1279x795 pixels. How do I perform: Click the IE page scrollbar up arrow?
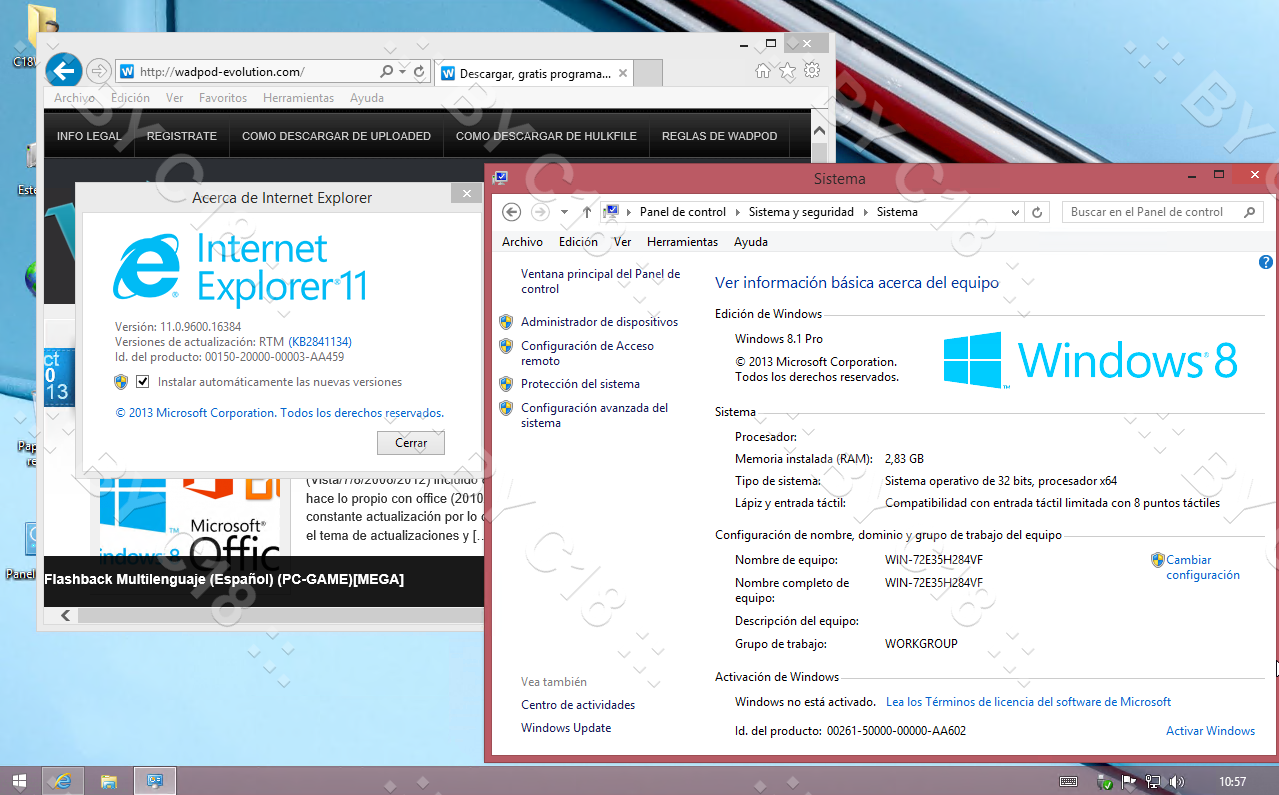[x=820, y=131]
